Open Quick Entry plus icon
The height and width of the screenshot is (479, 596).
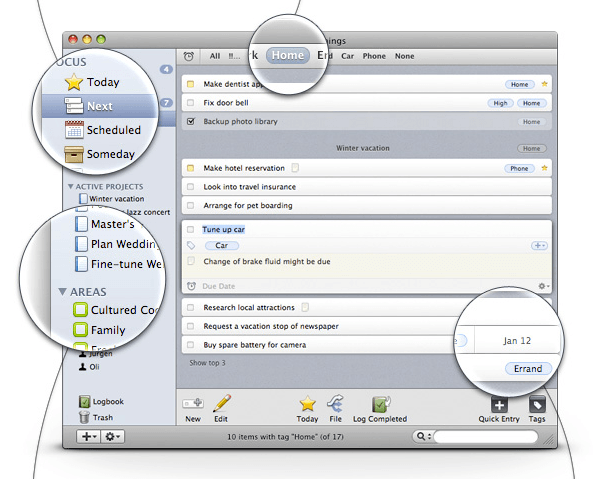(499, 404)
